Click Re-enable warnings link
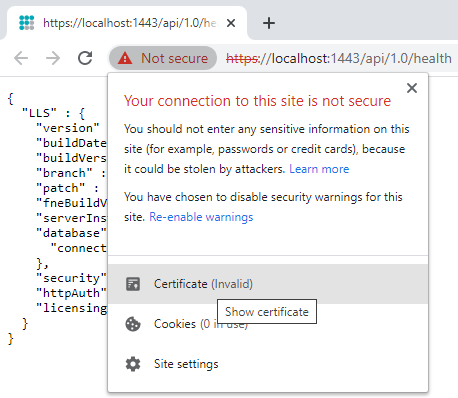This screenshot has width=458, height=398. pos(201,217)
